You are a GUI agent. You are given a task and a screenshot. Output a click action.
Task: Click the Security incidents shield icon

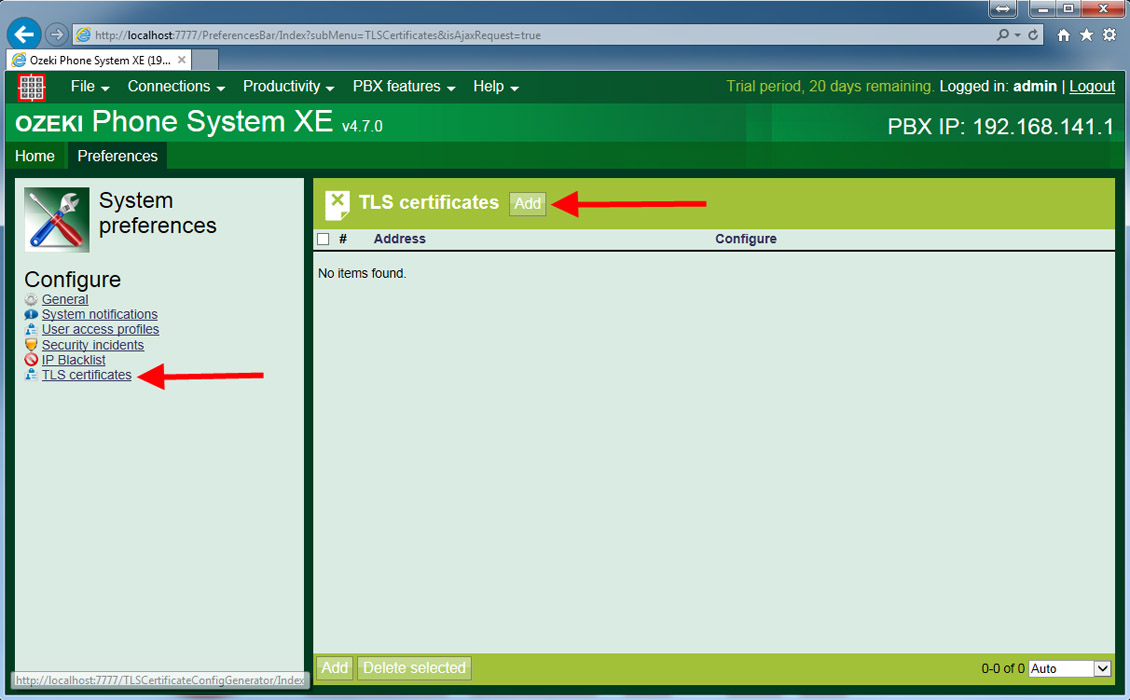pos(31,345)
